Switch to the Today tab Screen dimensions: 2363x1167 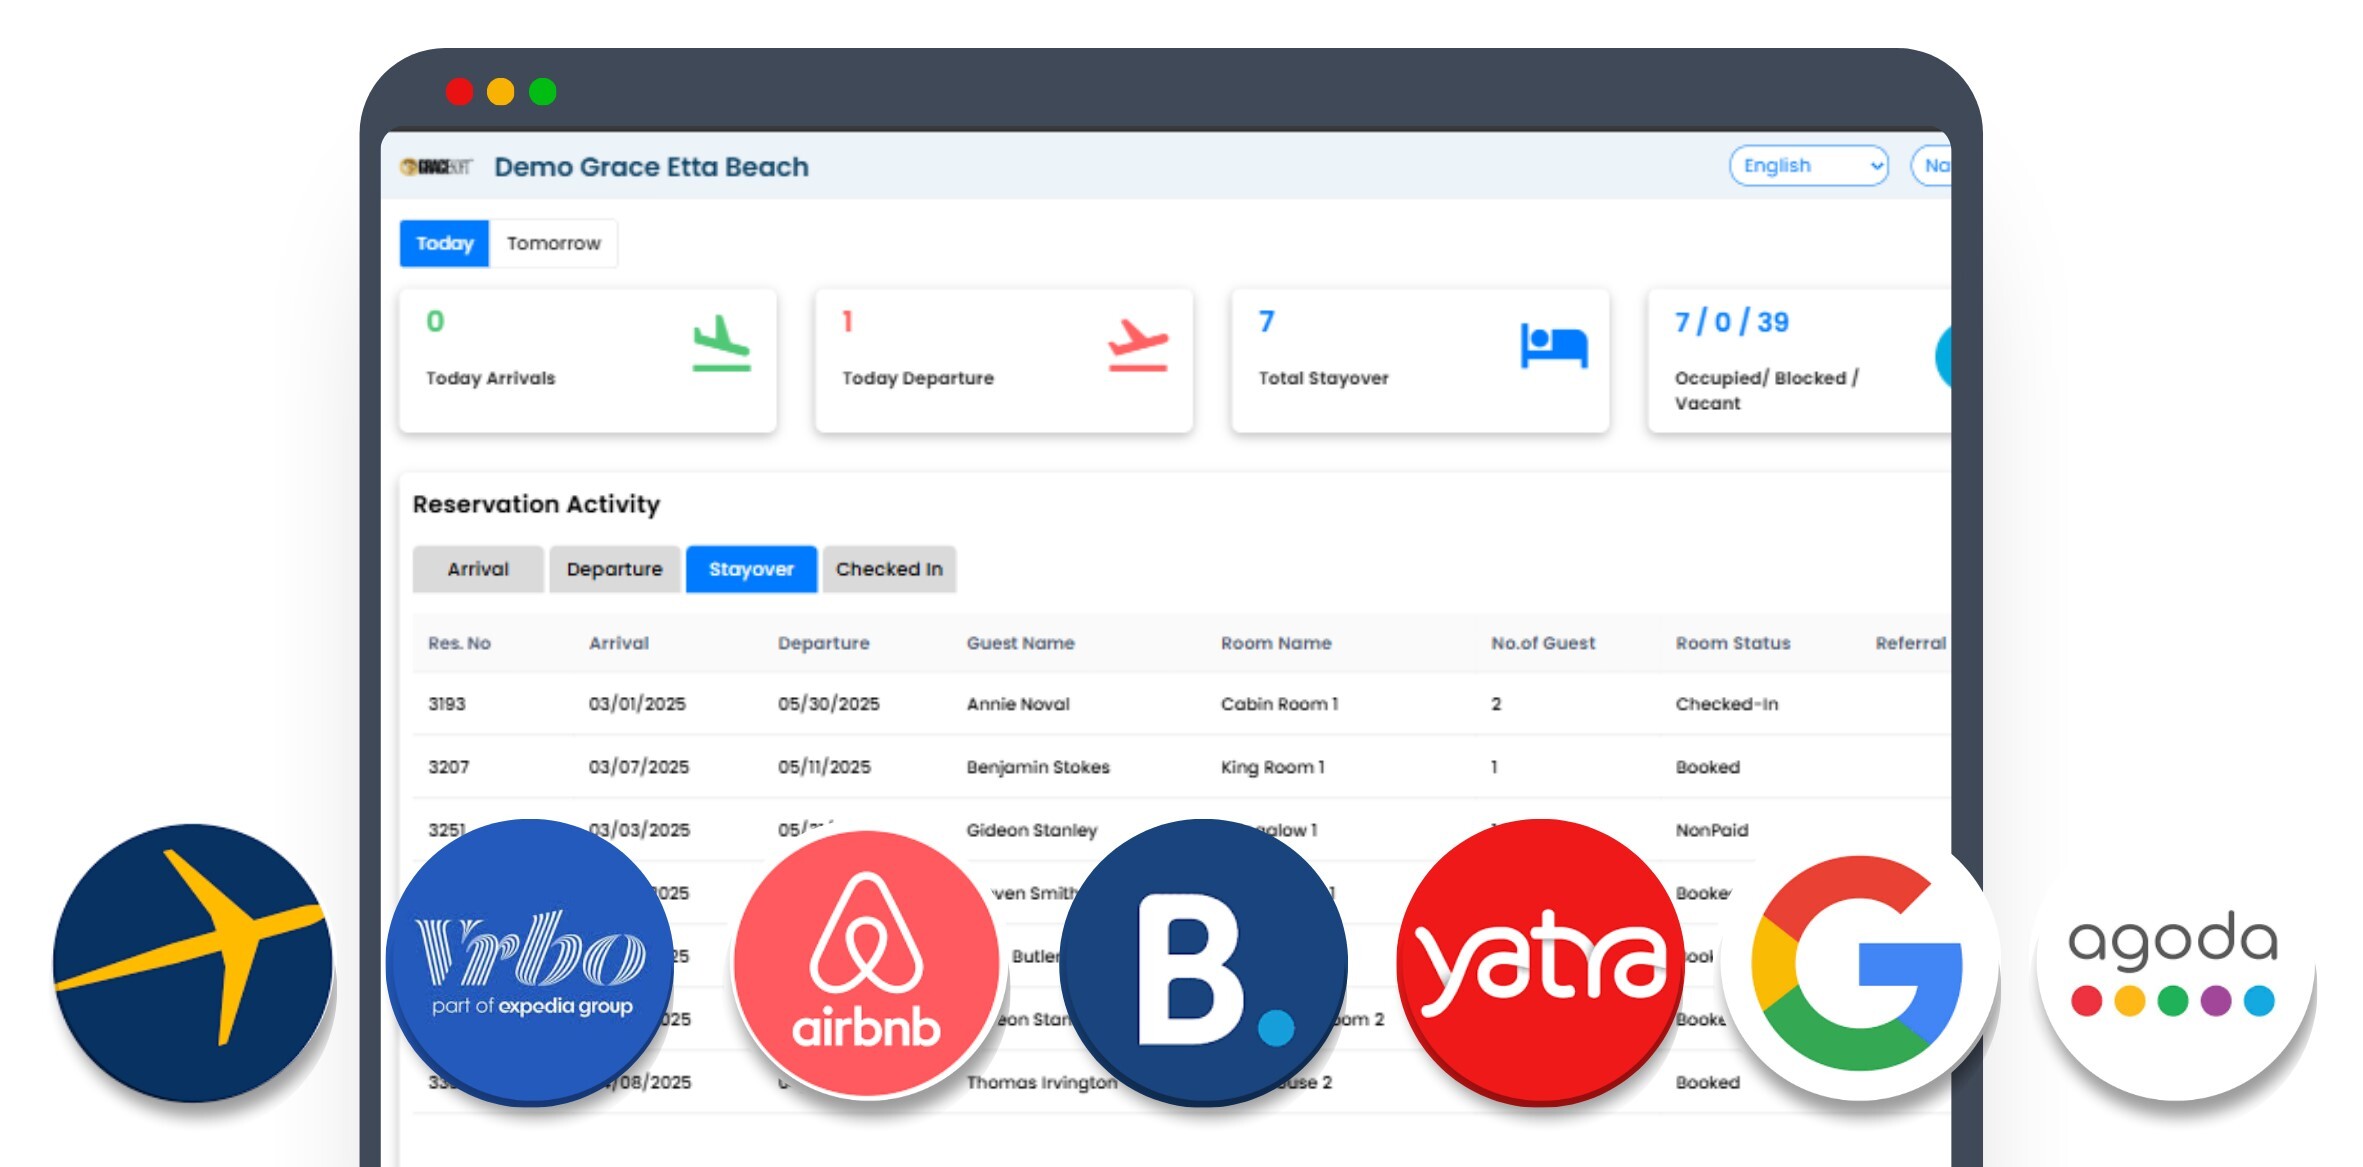click(x=445, y=243)
